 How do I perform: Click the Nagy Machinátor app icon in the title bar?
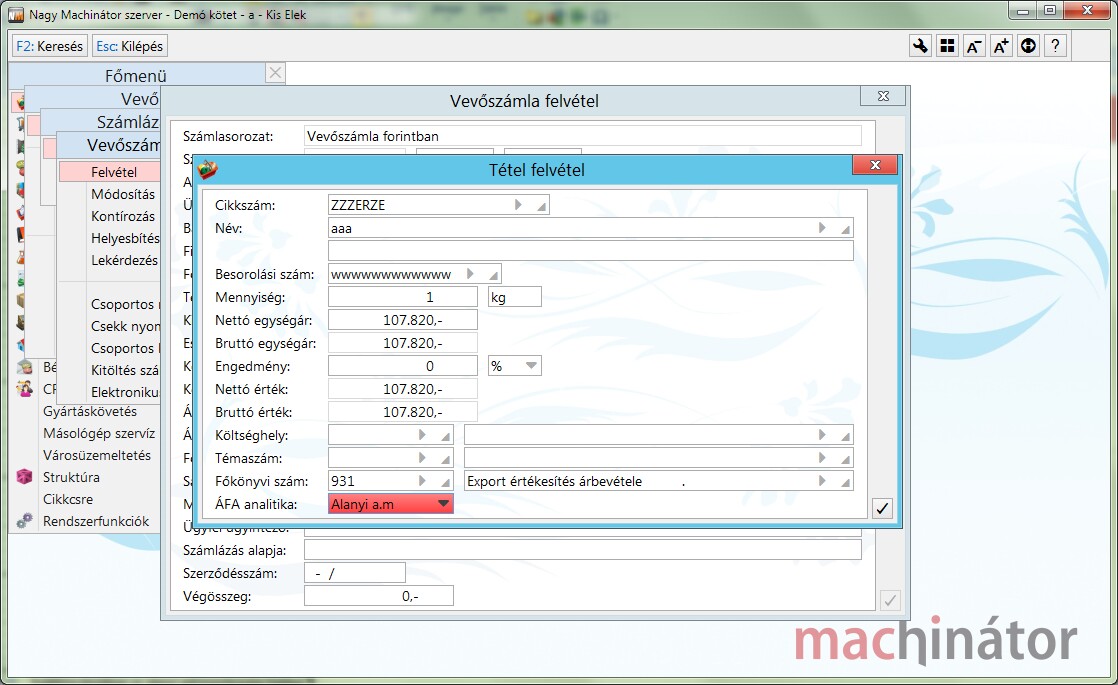[x=16, y=14]
